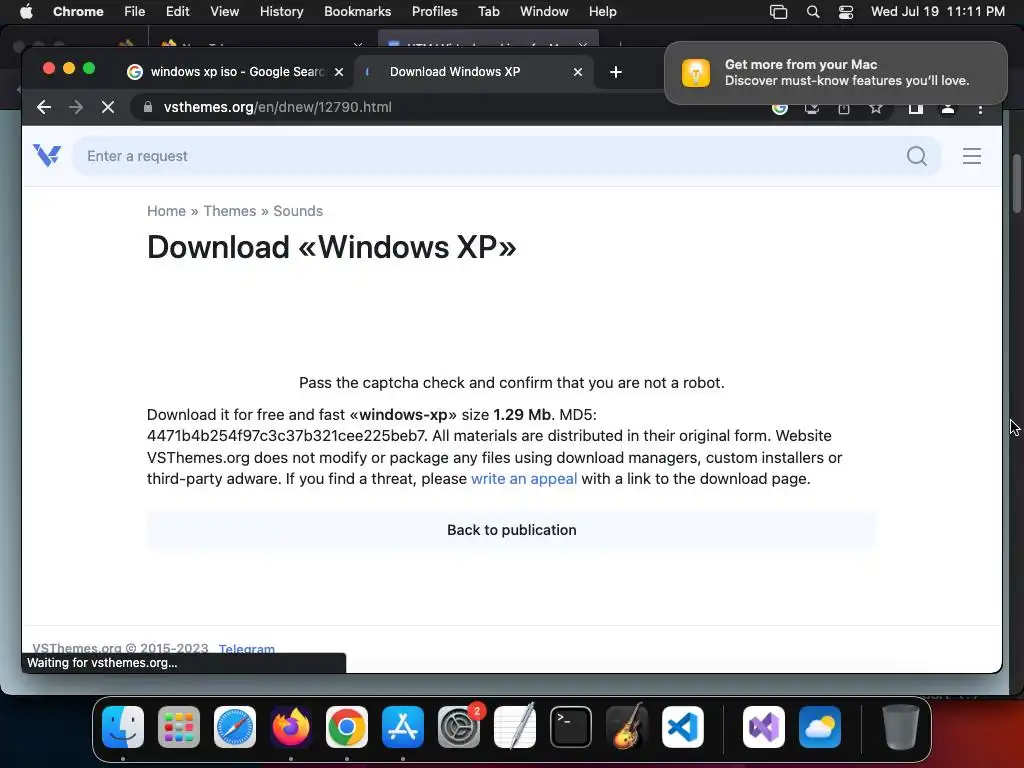
Task: Close the Download Windows XP tab
Action: click(x=578, y=72)
